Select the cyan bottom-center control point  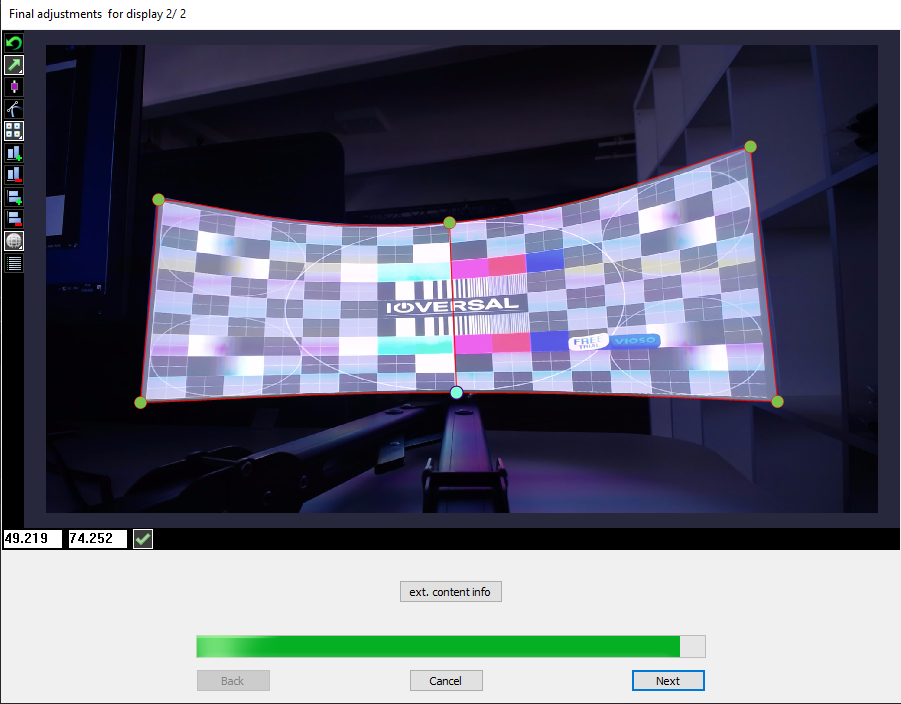tap(457, 393)
